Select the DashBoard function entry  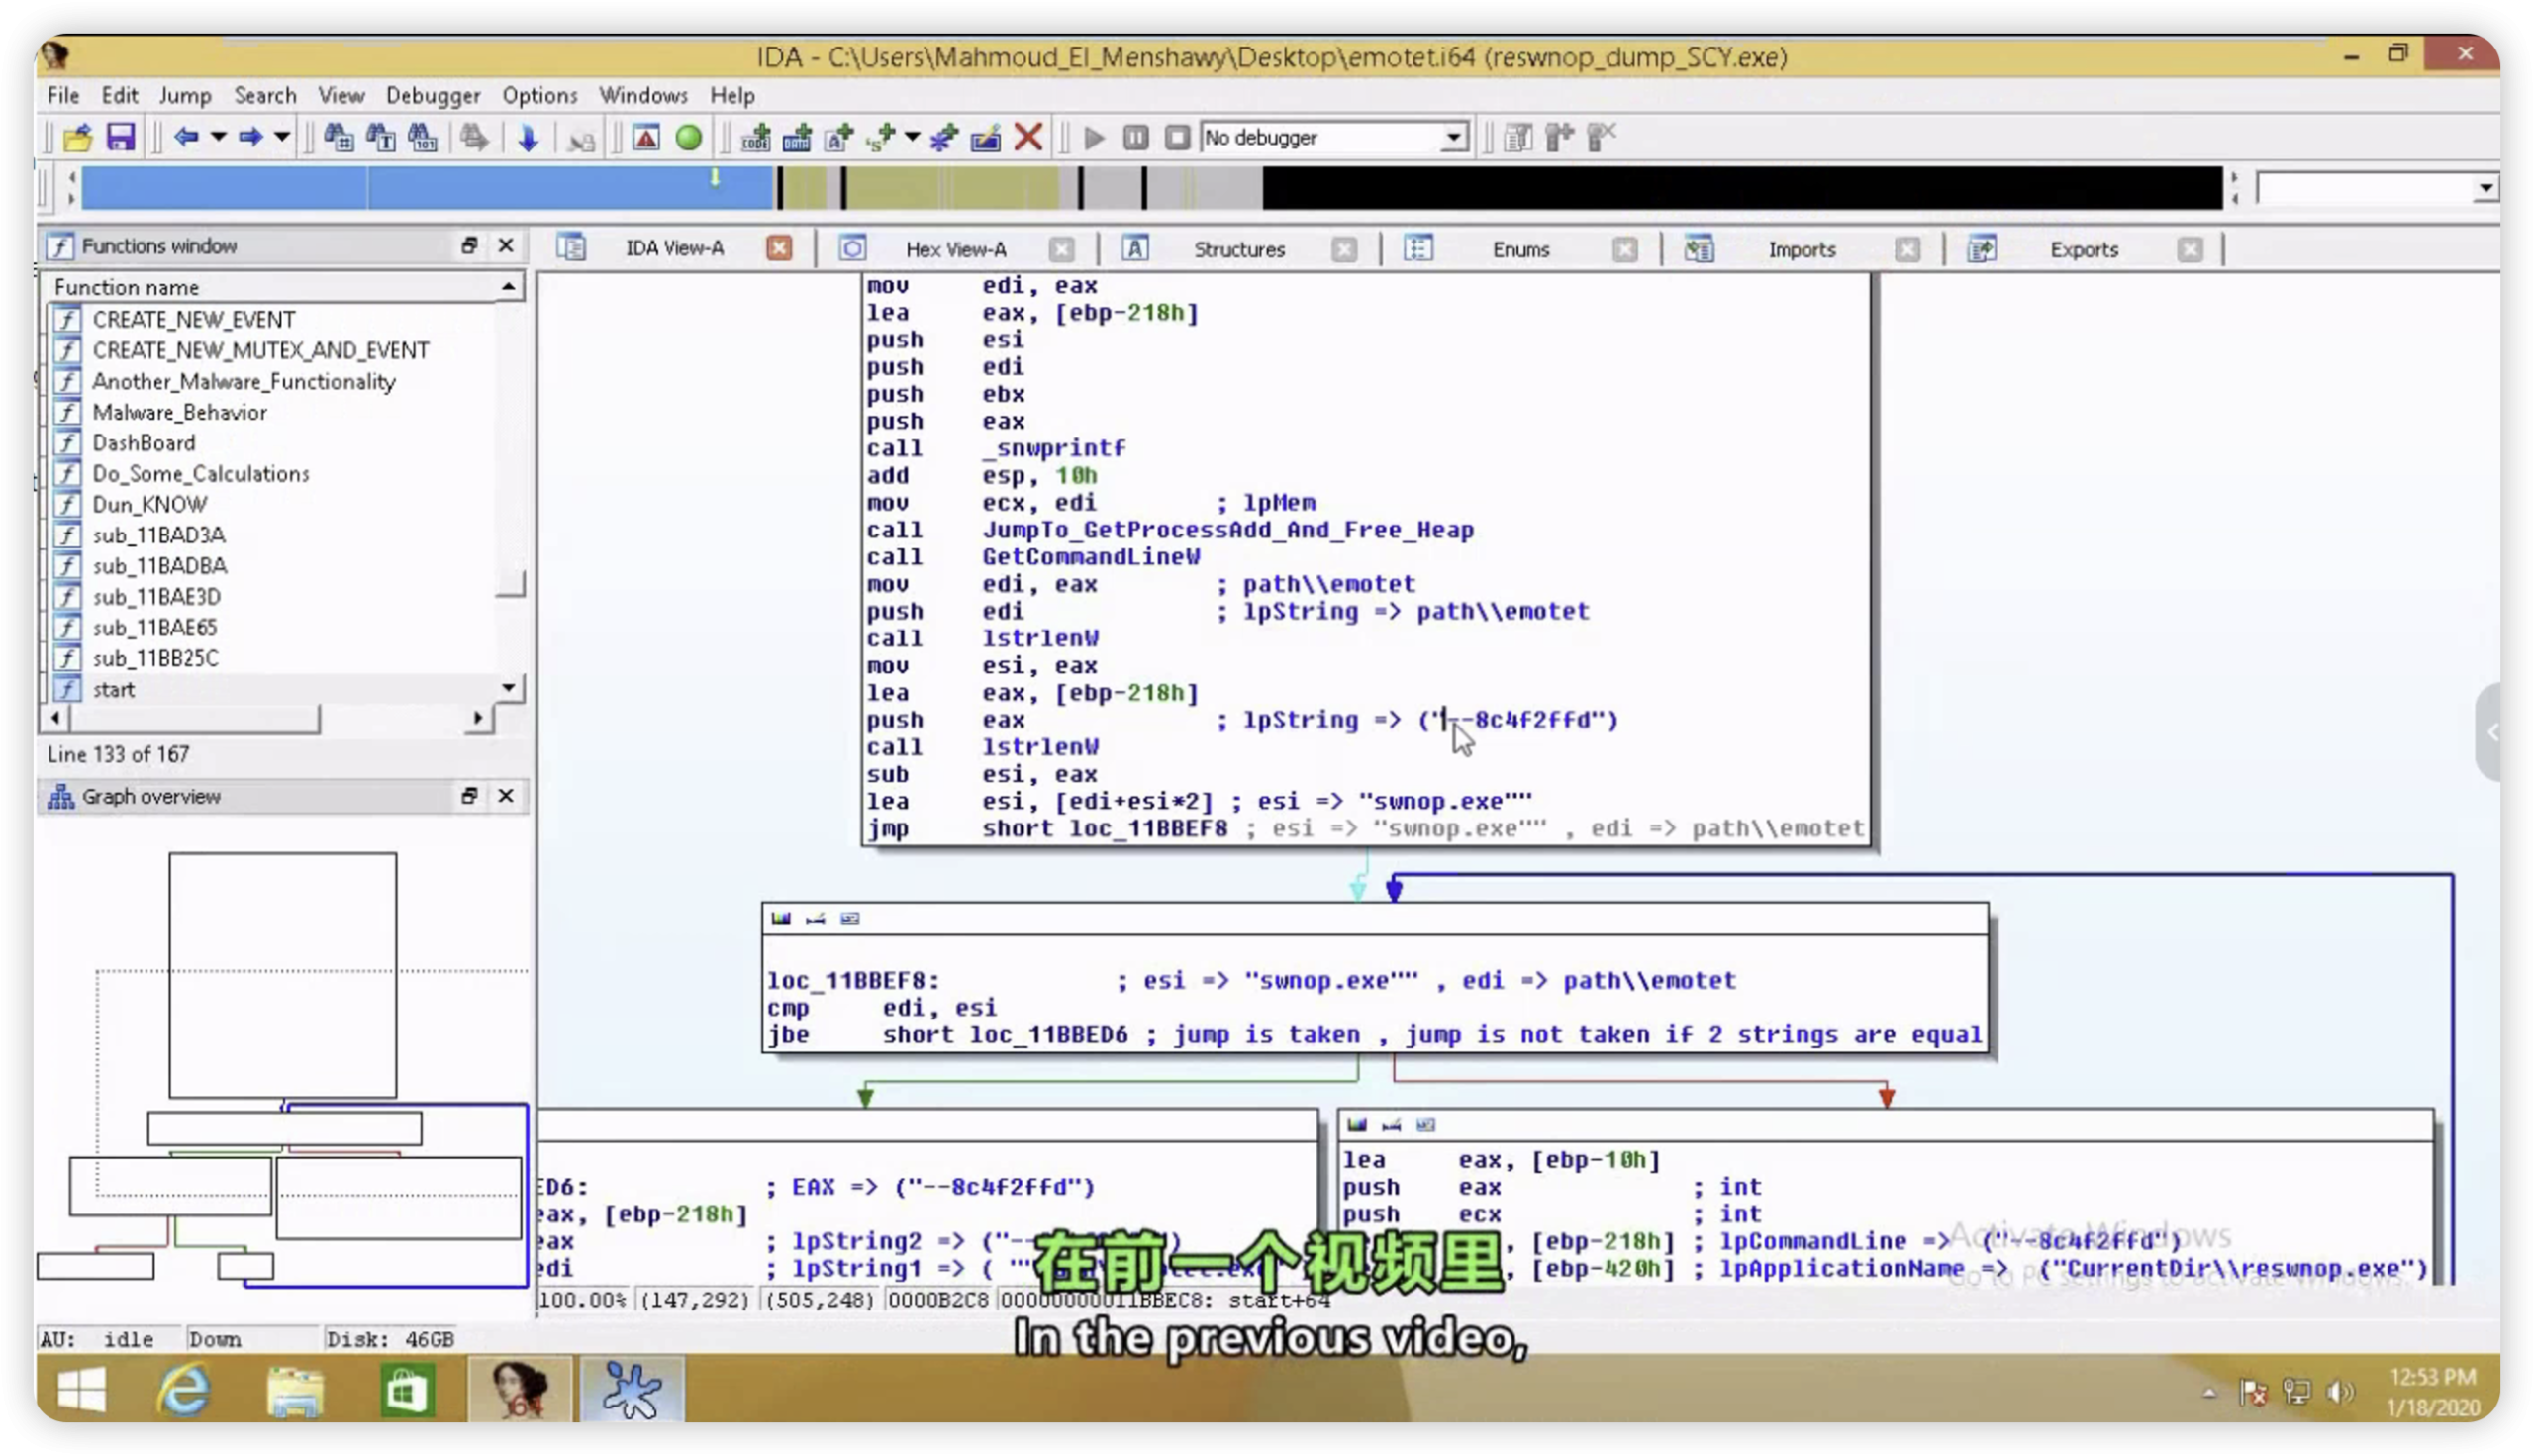[x=144, y=443]
